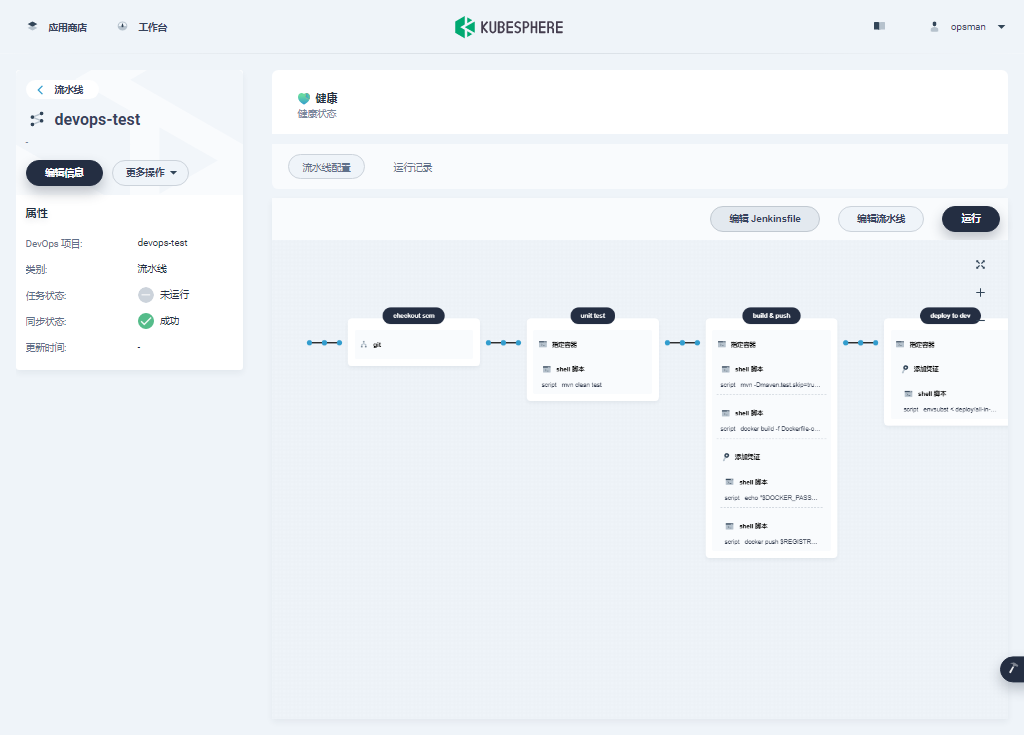Click the plus zoom-in control on the canvas
The image size is (1024, 736).
click(980, 292)
